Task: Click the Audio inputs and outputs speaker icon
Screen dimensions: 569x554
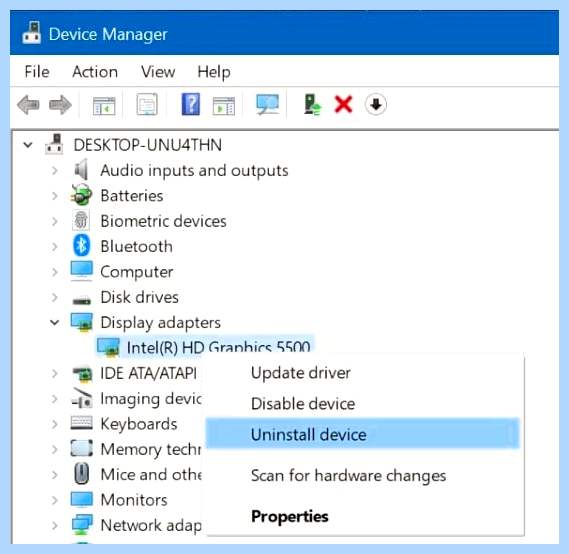Action: [81, 169]
